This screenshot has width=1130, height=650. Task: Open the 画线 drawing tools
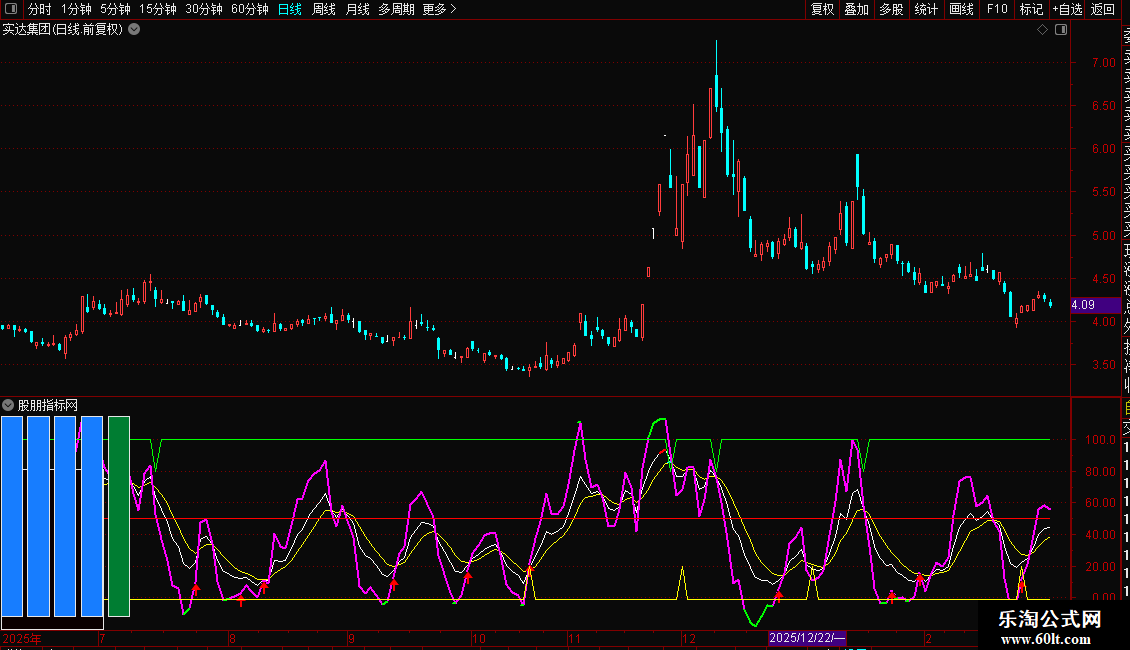[961, 9]
